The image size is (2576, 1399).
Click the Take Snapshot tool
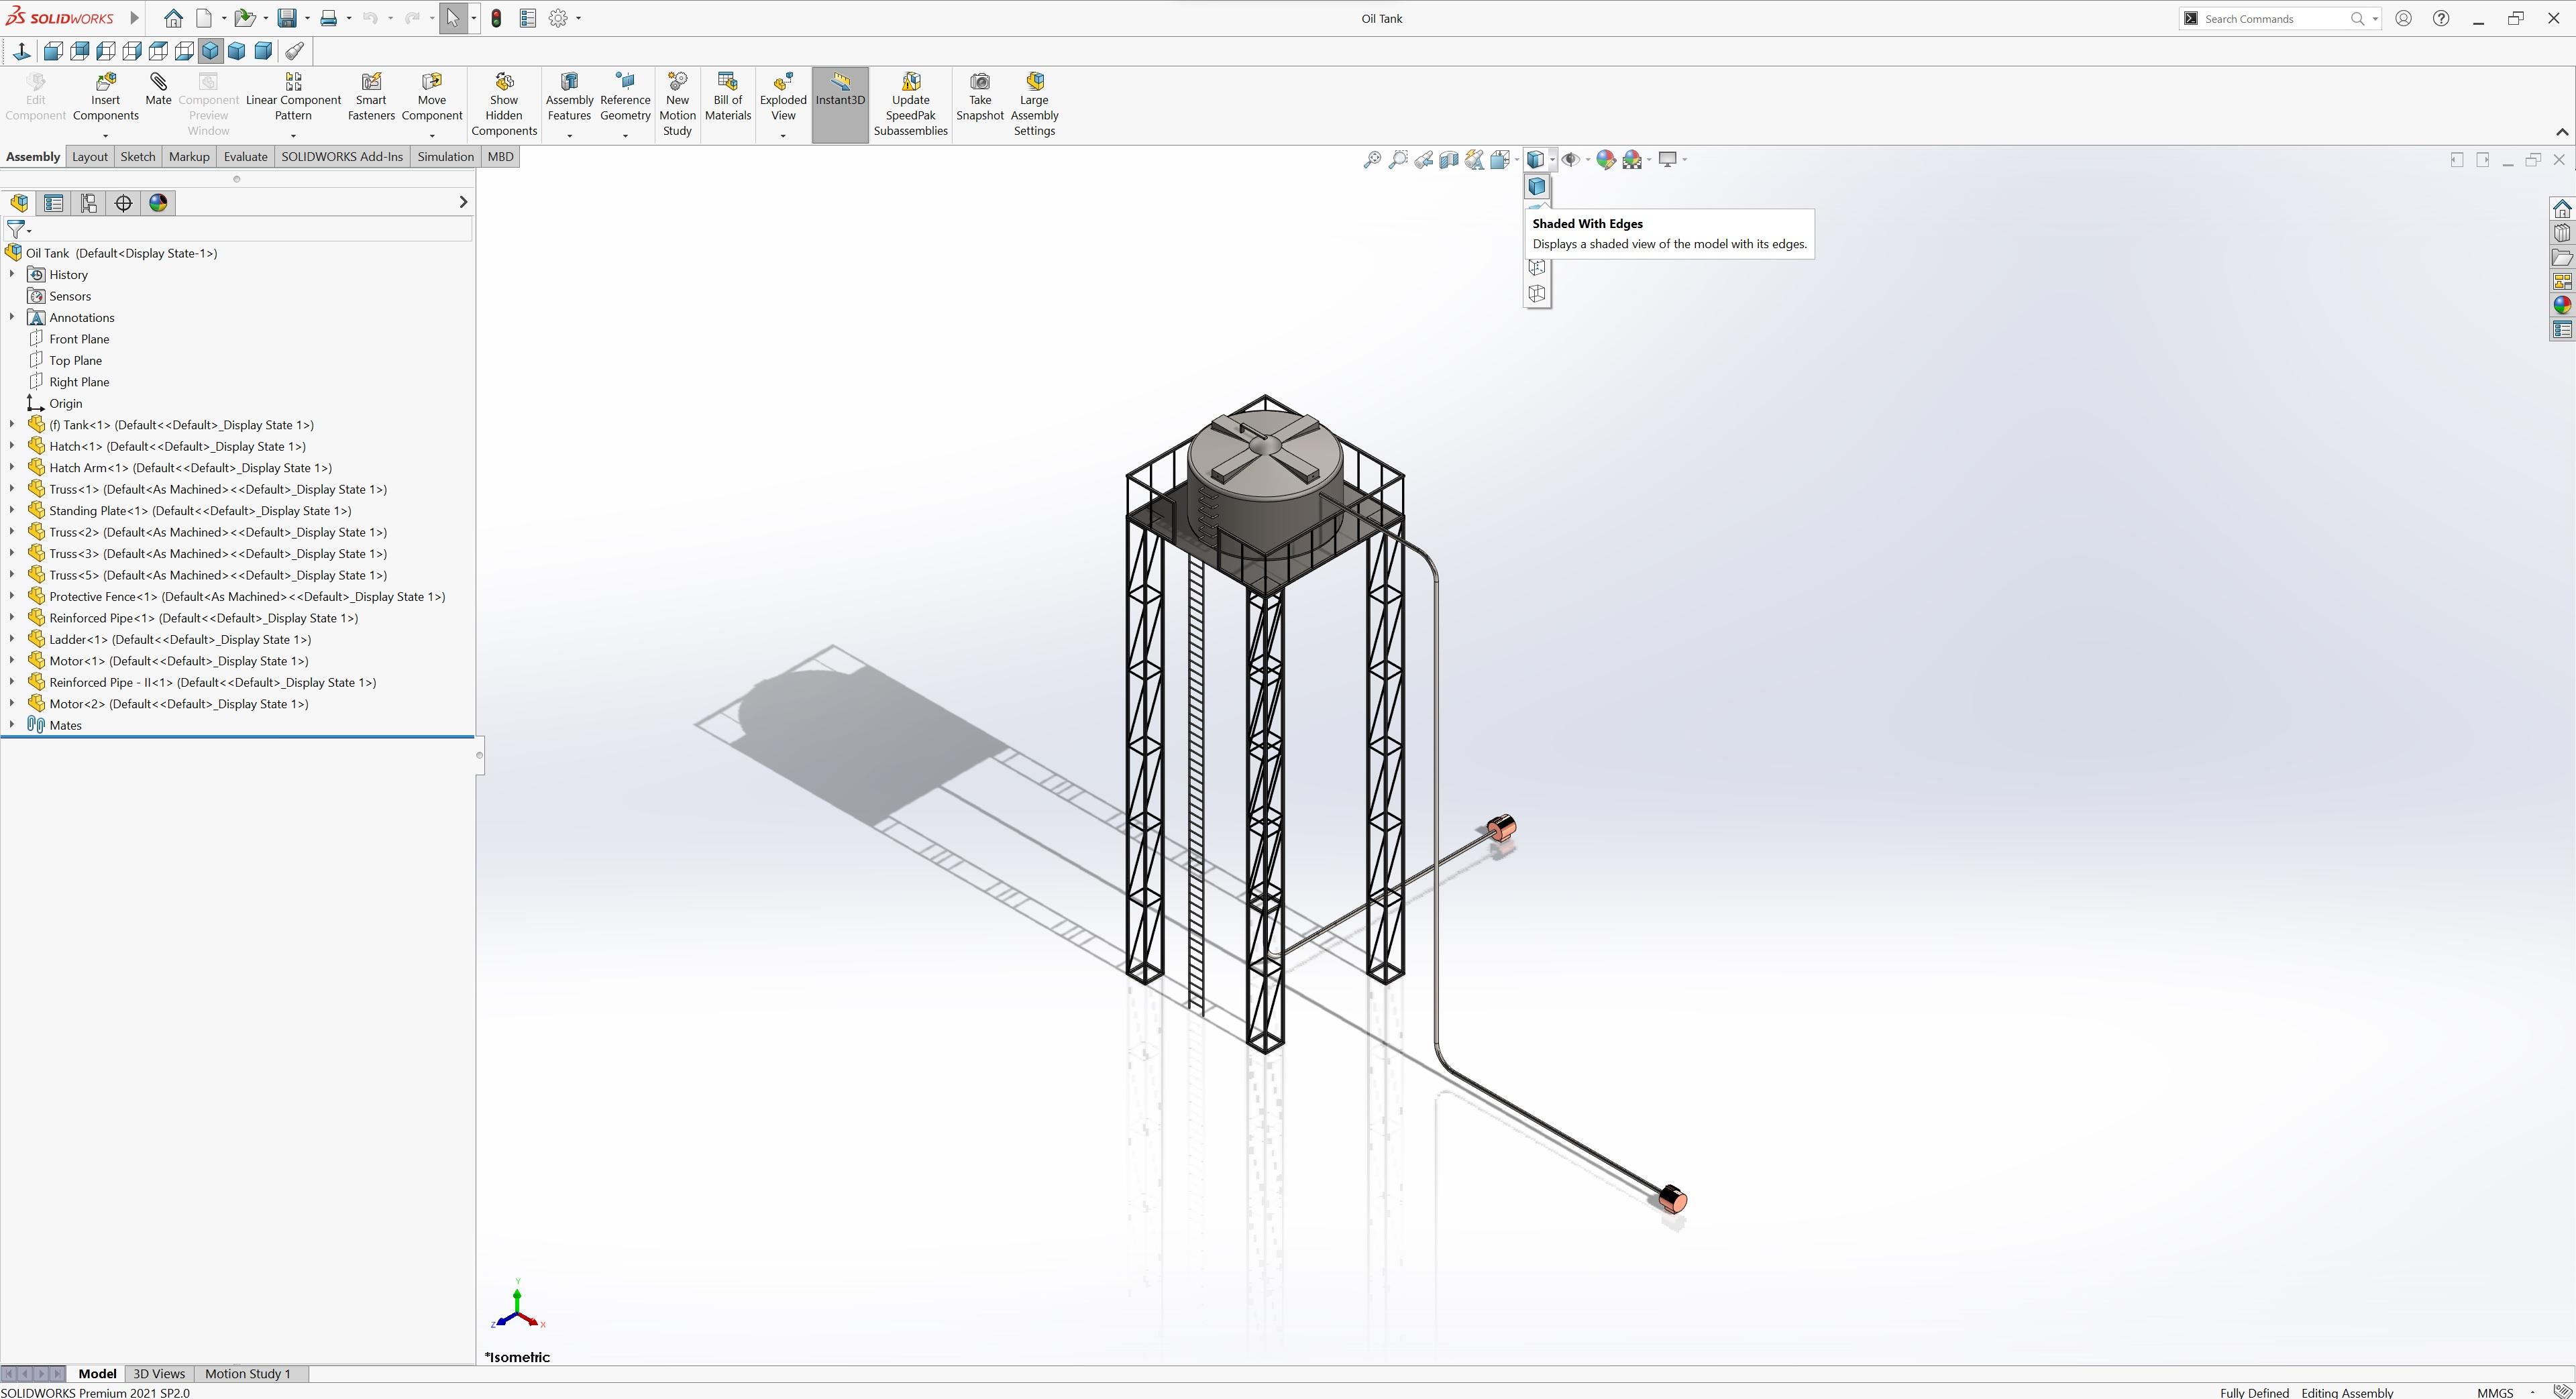979,98
